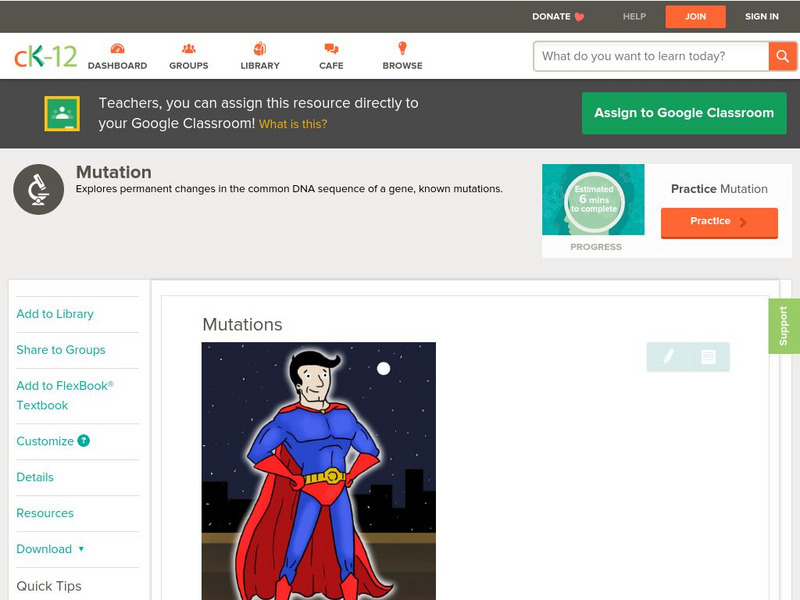The image size is (800, 600).
Task: Open the HELP menu item
Action: [634, 16]
